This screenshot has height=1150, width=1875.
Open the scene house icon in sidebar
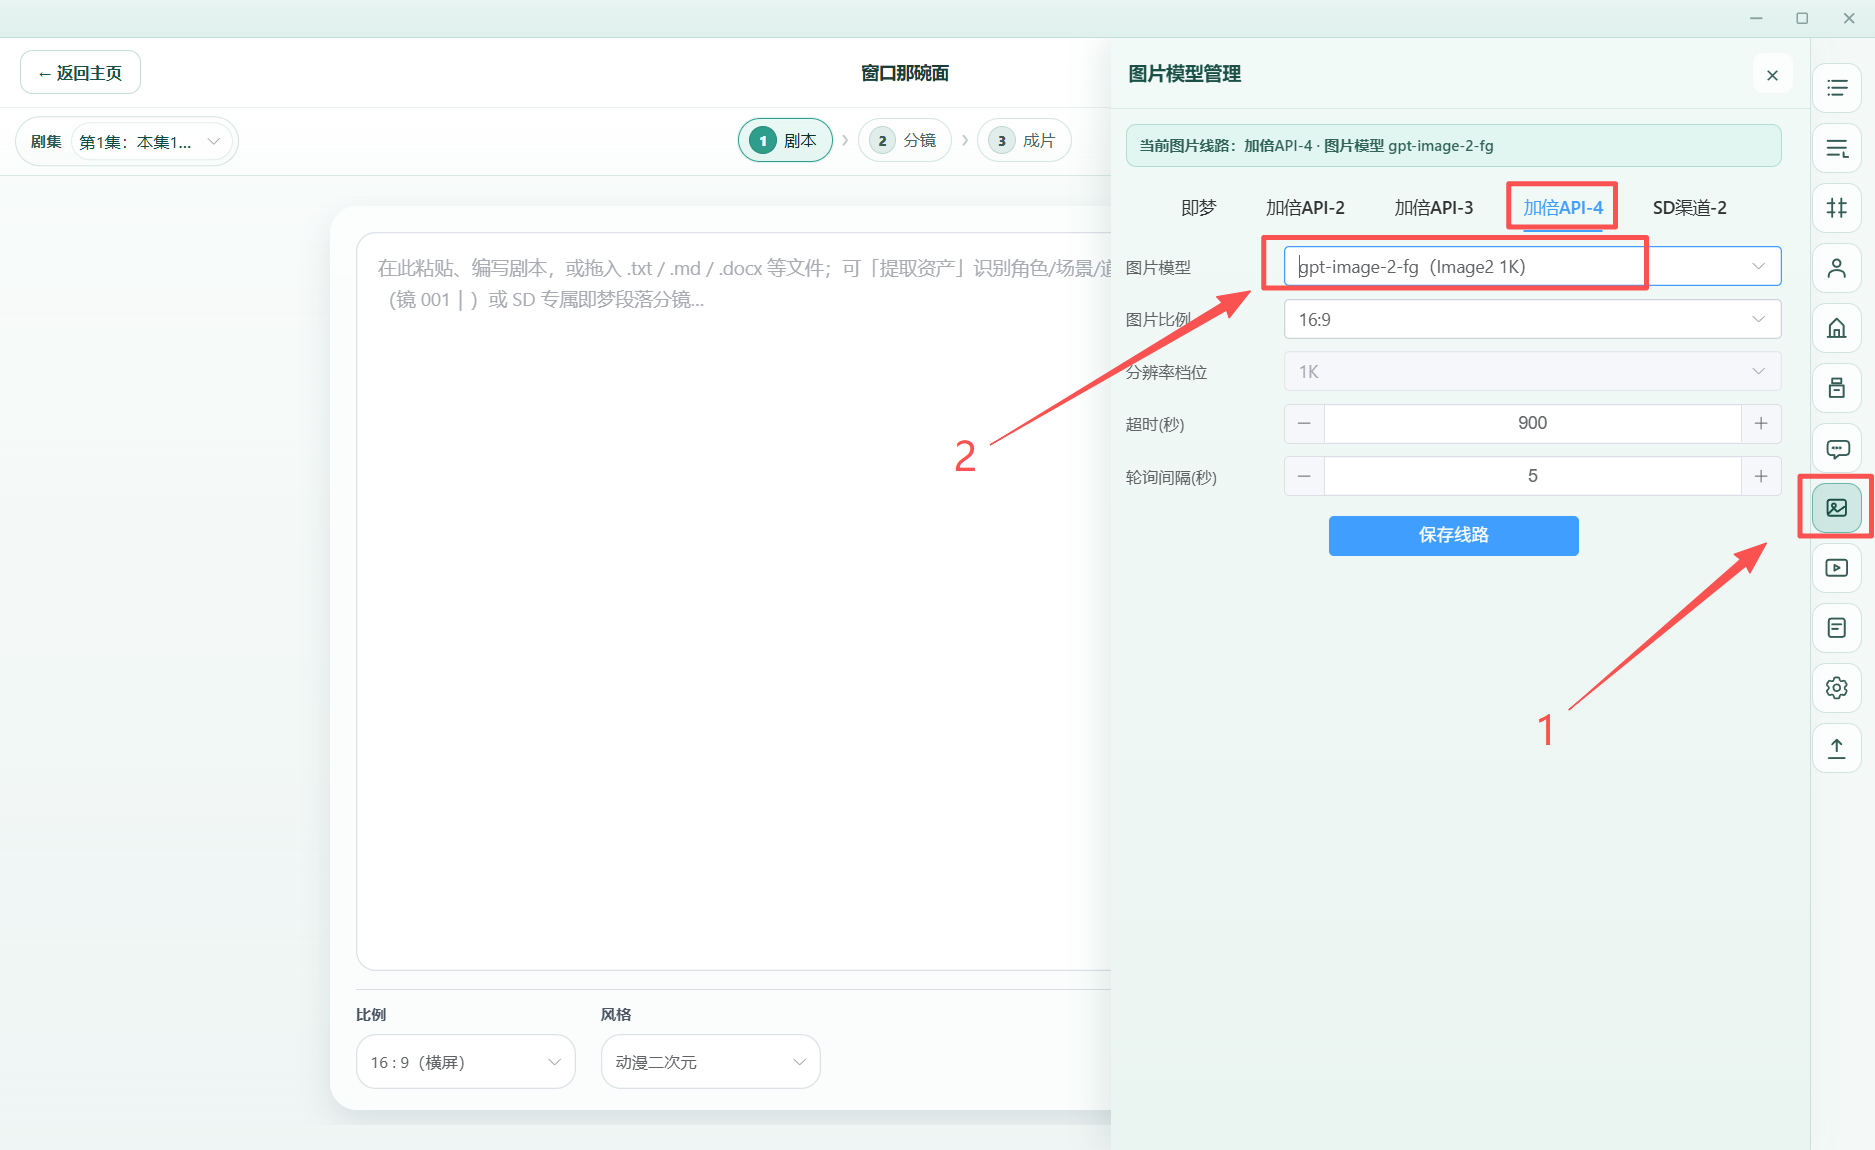[x=1837, y=328]
